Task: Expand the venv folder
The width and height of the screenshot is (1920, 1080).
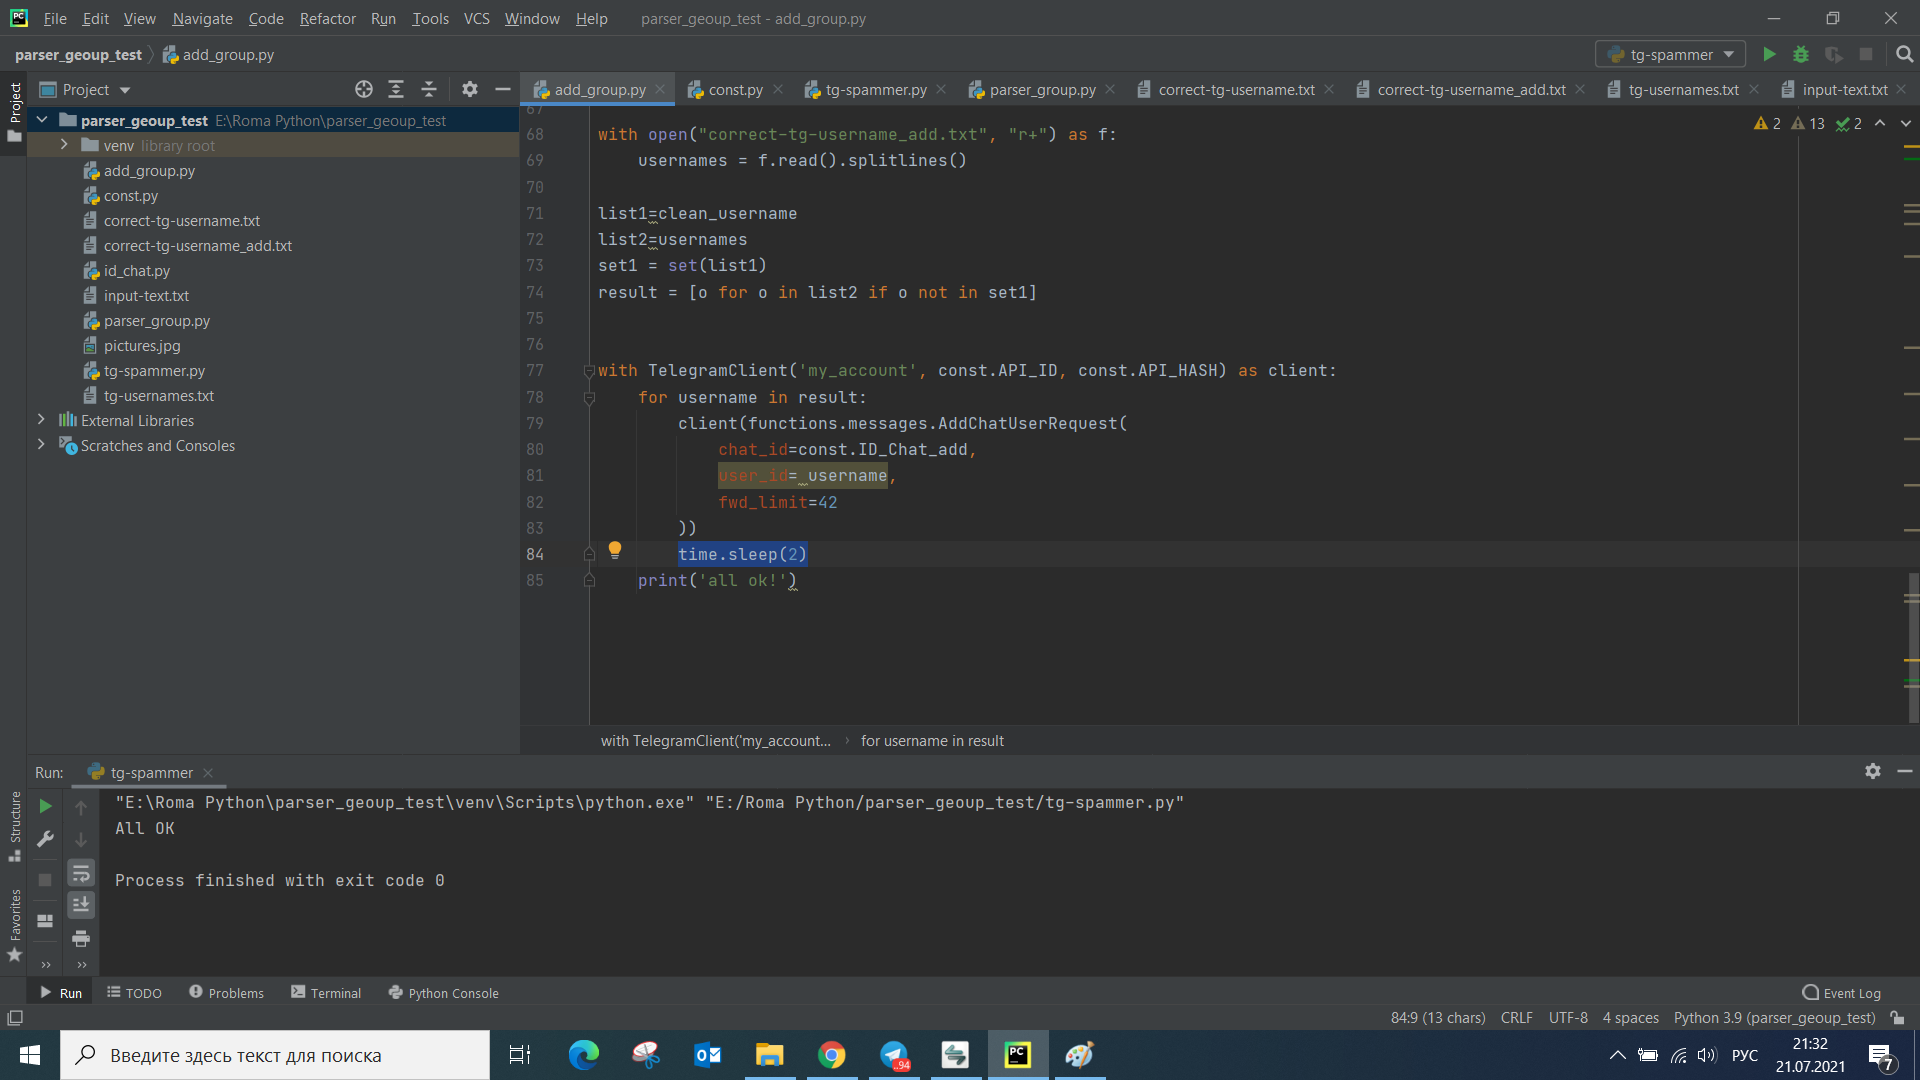Action: click(x=64, y=145)
